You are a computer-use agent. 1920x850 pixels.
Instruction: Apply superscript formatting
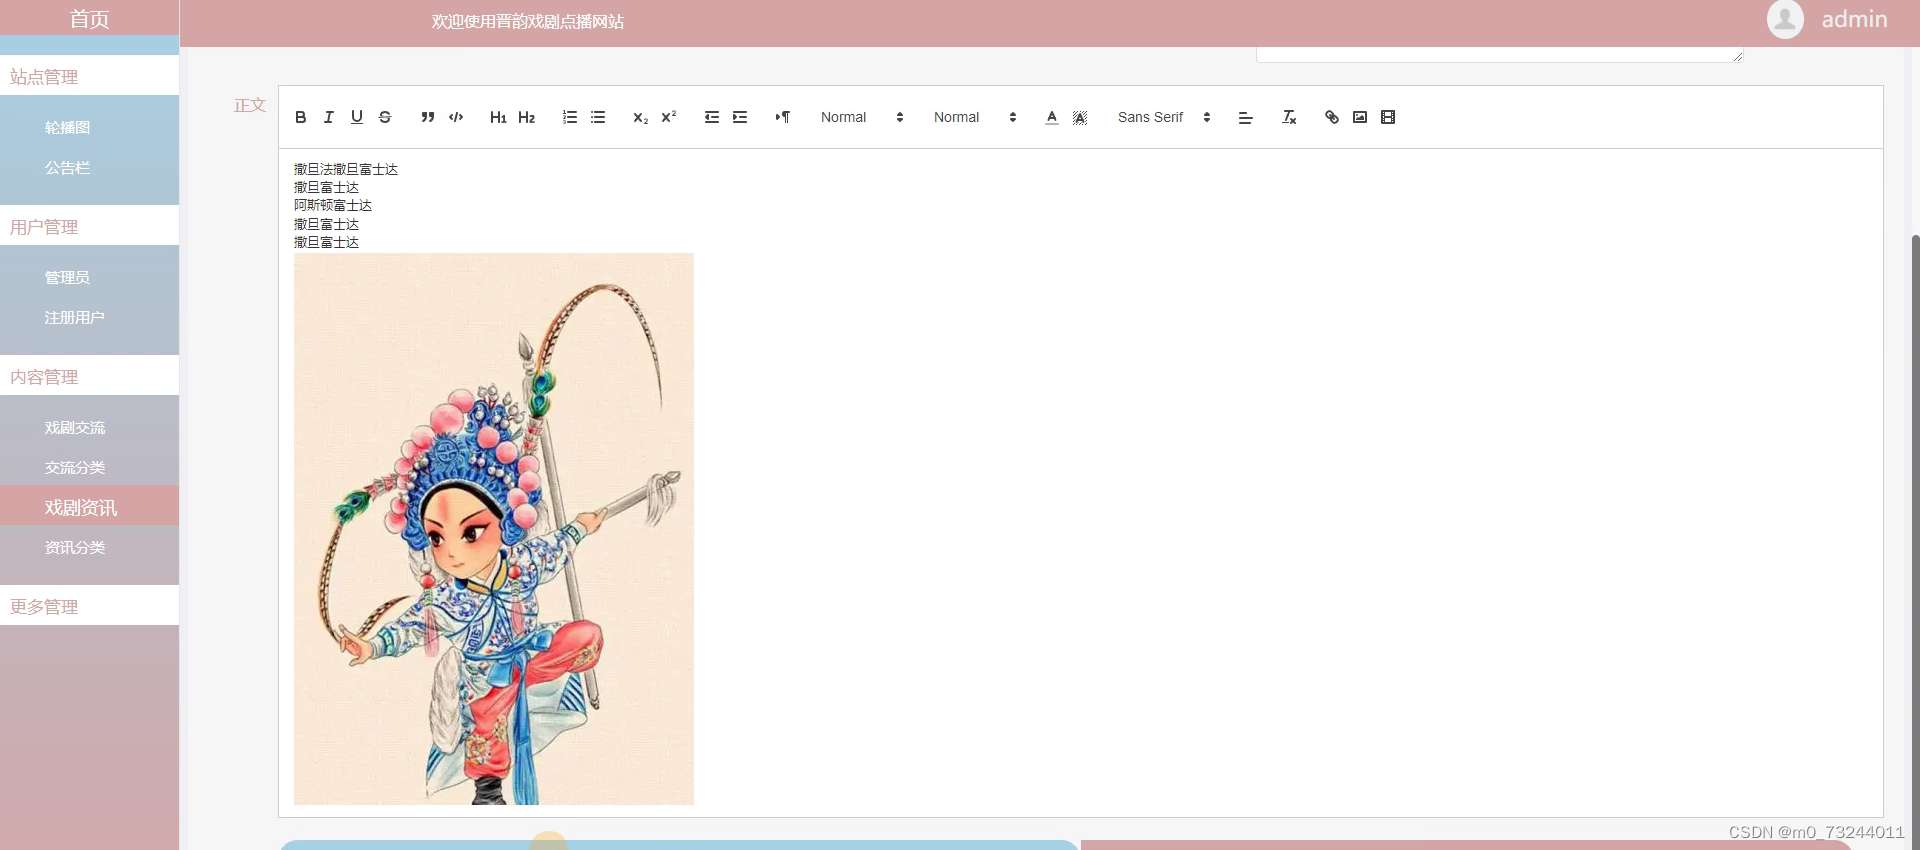[x=669, y=117]
